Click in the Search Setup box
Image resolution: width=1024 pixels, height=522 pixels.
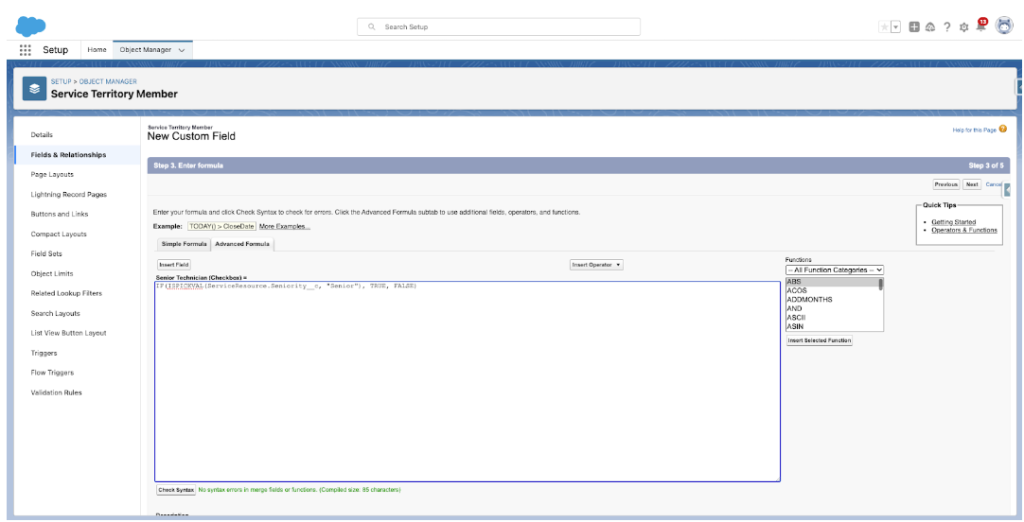498,27
